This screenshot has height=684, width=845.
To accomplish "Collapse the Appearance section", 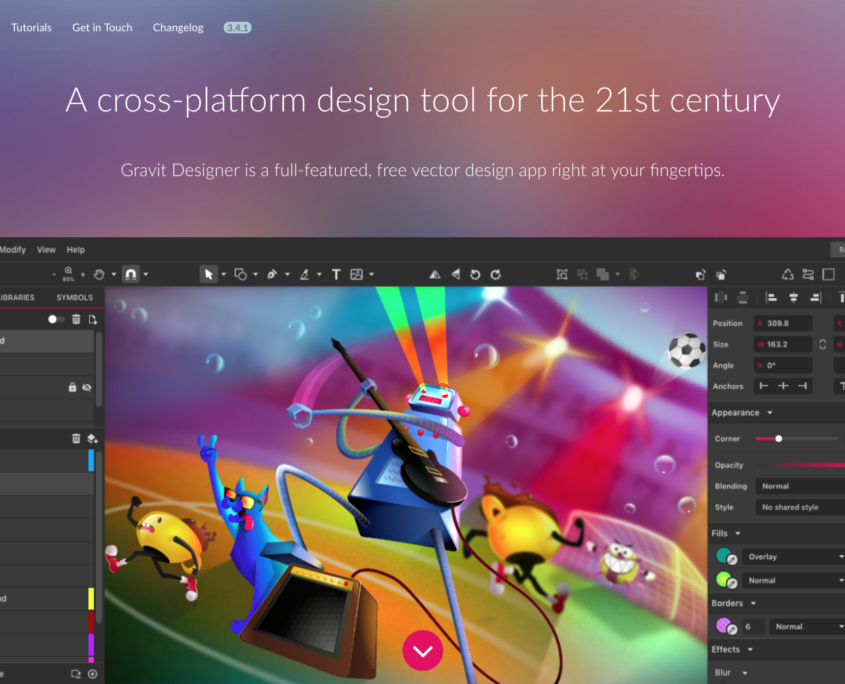I will [770, 413].
